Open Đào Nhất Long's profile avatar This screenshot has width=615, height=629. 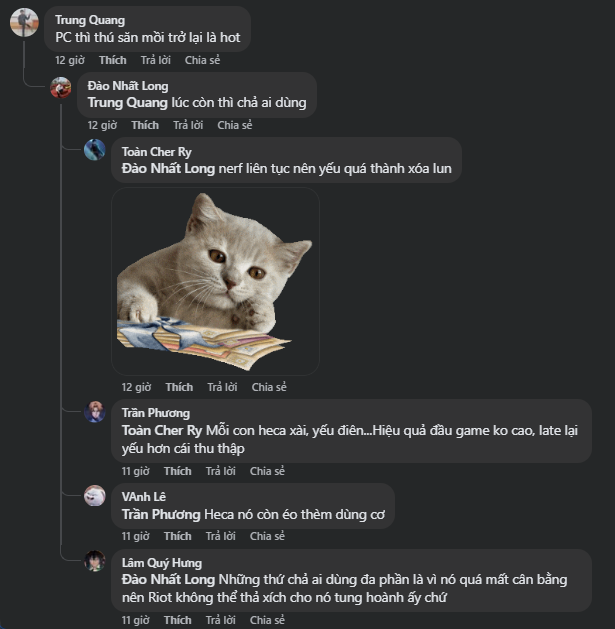[x=61, y=88]
